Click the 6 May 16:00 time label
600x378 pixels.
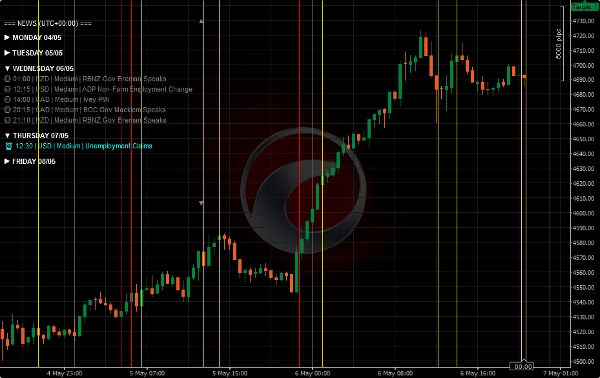pos(478,373)
